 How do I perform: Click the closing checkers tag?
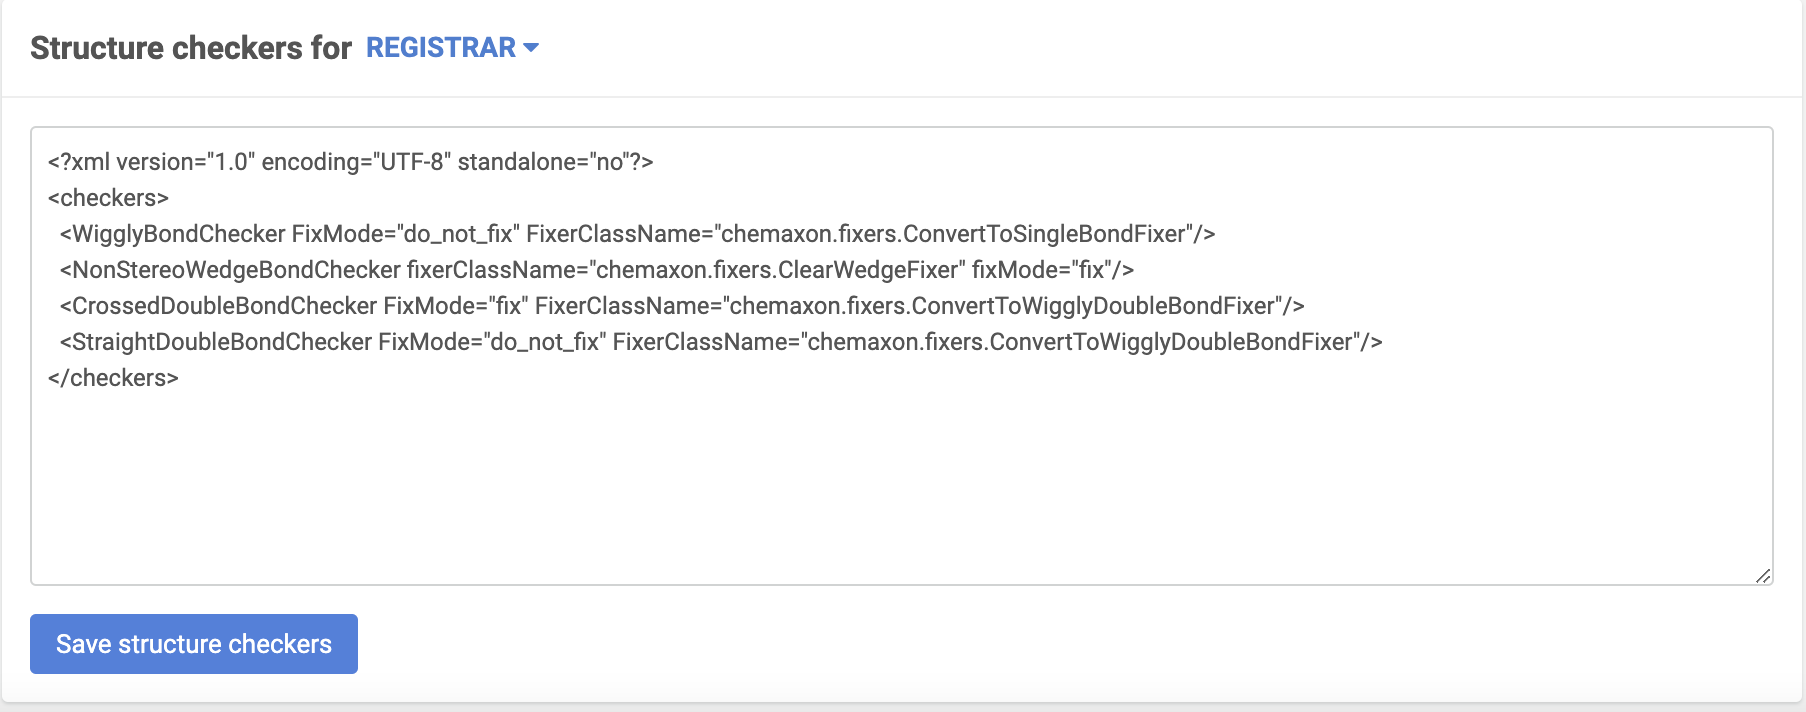112,378
